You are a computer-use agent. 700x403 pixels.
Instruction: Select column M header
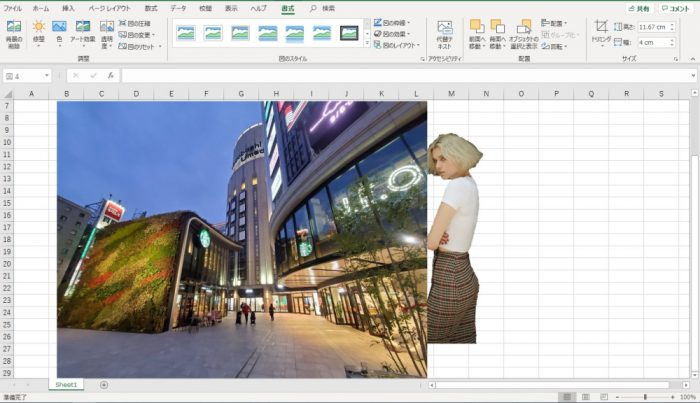[x=451, y=94]
